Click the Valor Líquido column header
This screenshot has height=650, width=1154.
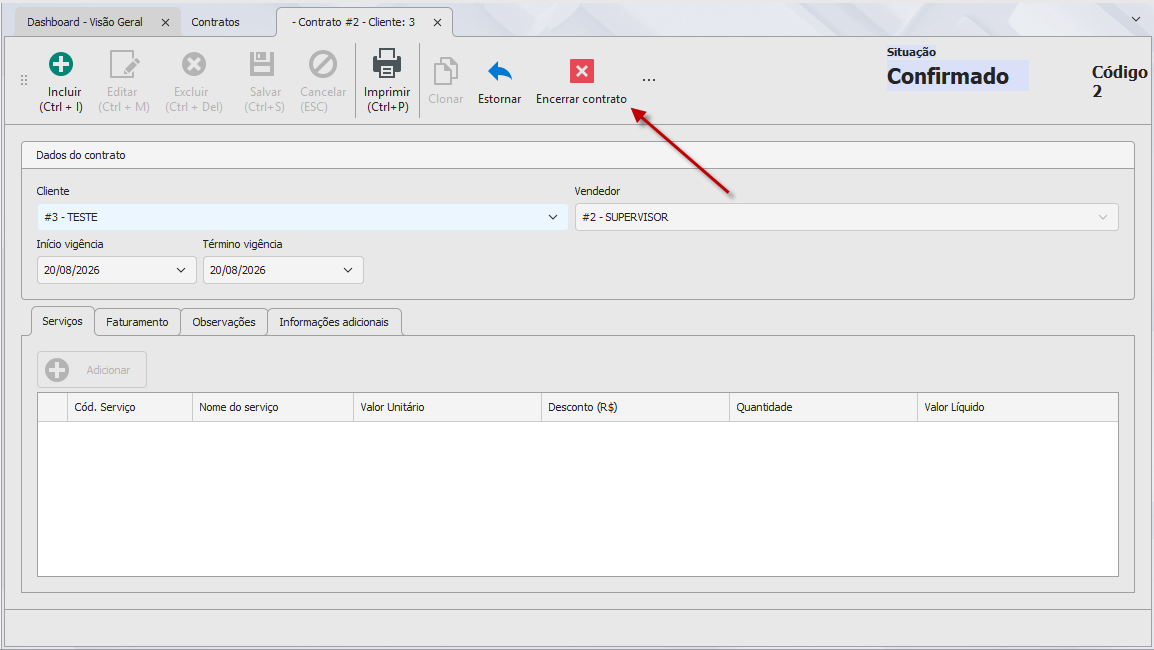1018,407
